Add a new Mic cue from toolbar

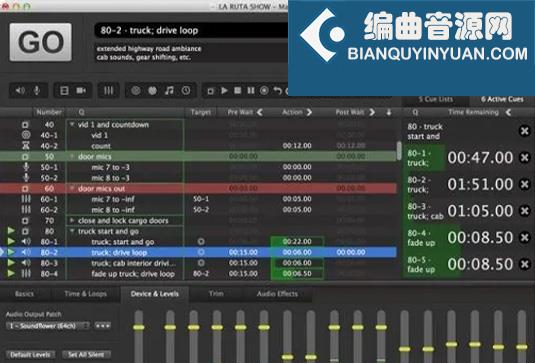37,90
